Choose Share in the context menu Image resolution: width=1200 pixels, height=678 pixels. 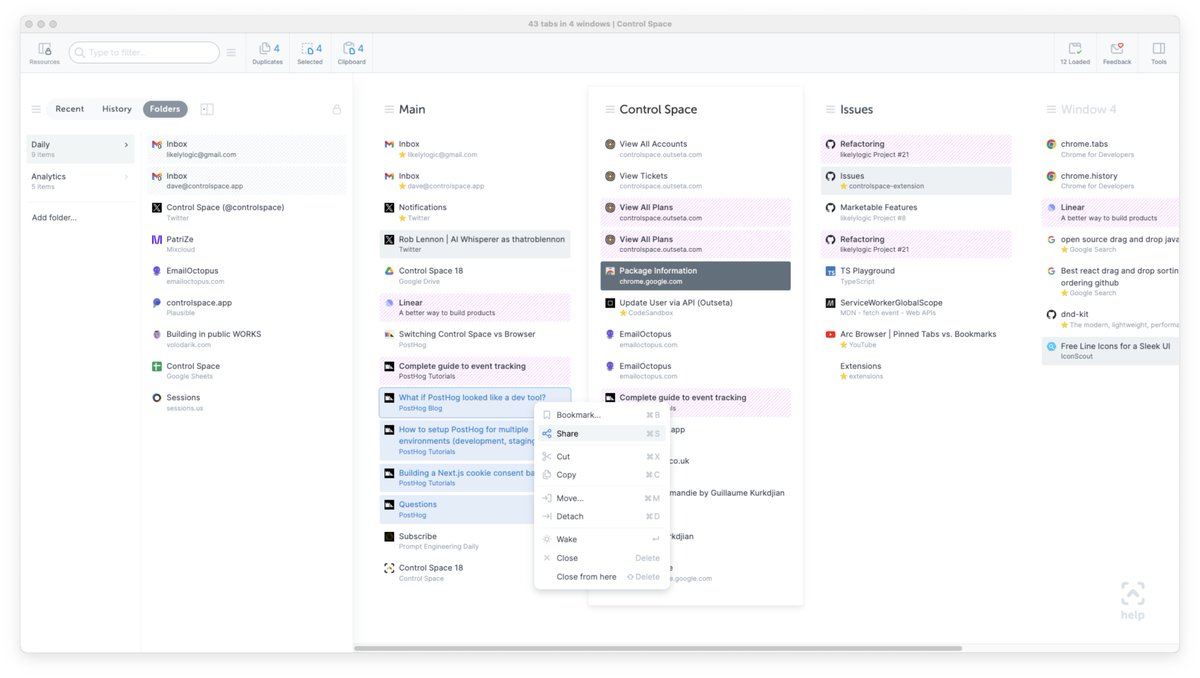tap(602, 434)
